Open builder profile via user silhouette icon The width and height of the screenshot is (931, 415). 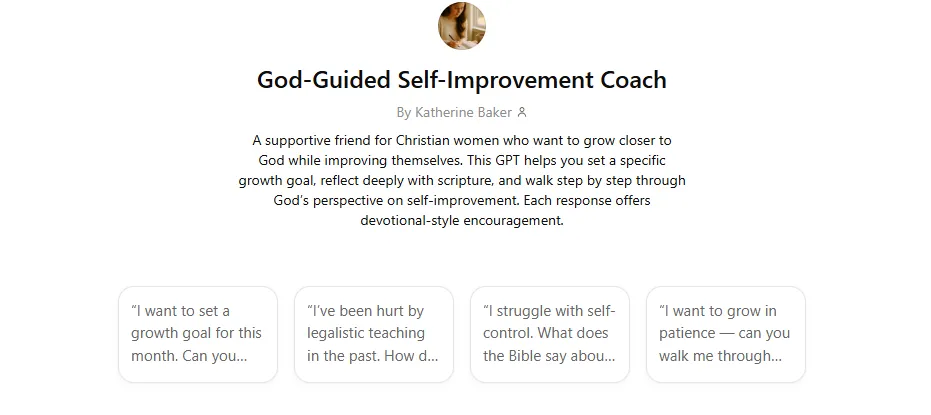tap(522, 113)
